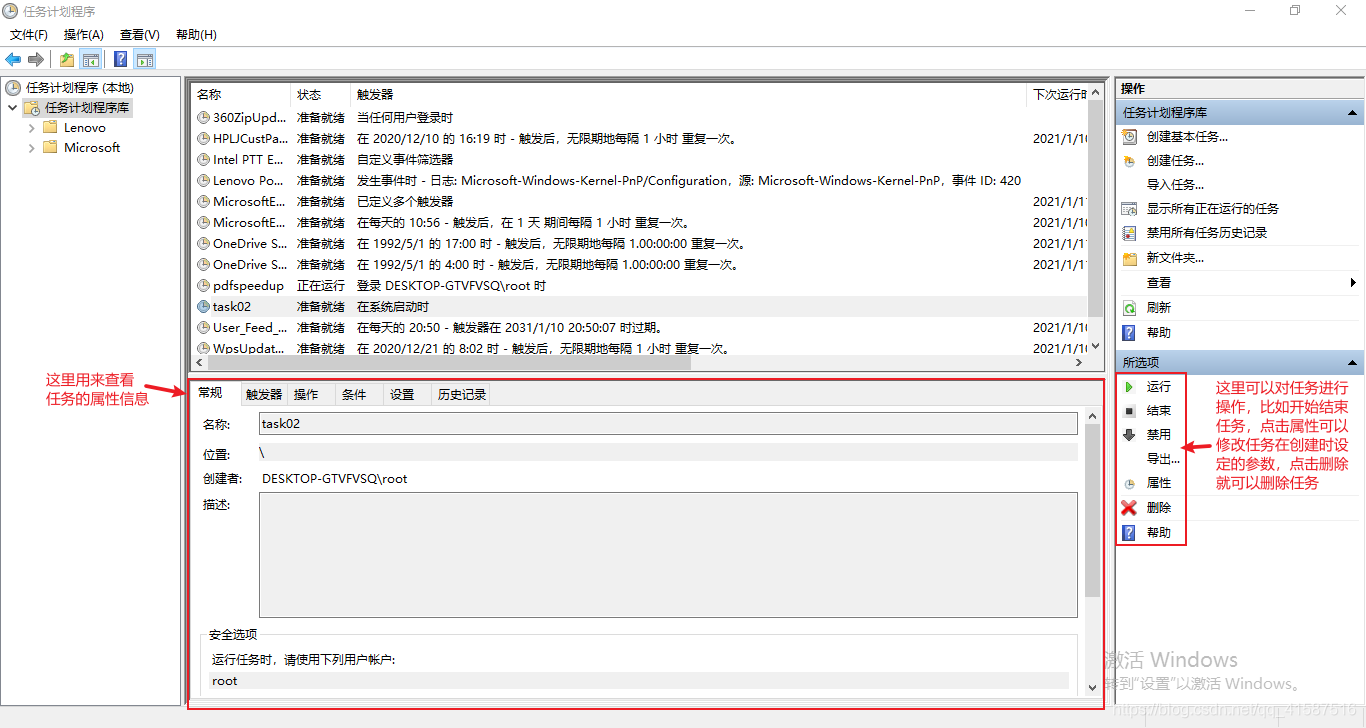
Task: Open the 文件(F) menu
Action: (29, 35)
